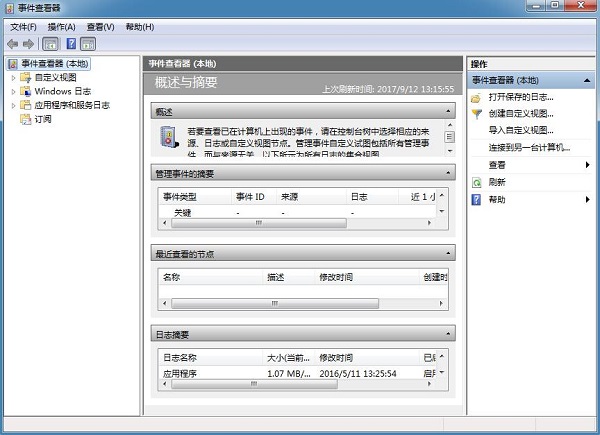Open the 操作(A) menu
Image resolution: width=600 pixels, height=435 pixels.
click(62, 27)
